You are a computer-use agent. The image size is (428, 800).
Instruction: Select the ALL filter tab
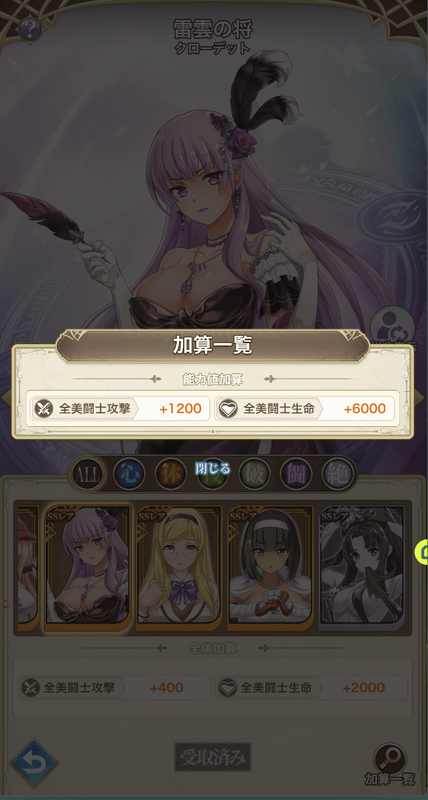[87, 473]
